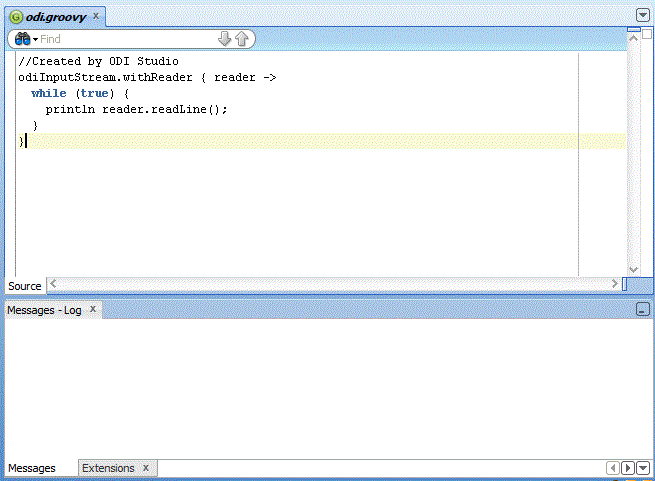
Task: Minimize the Messages log panel
Action: 643,309
